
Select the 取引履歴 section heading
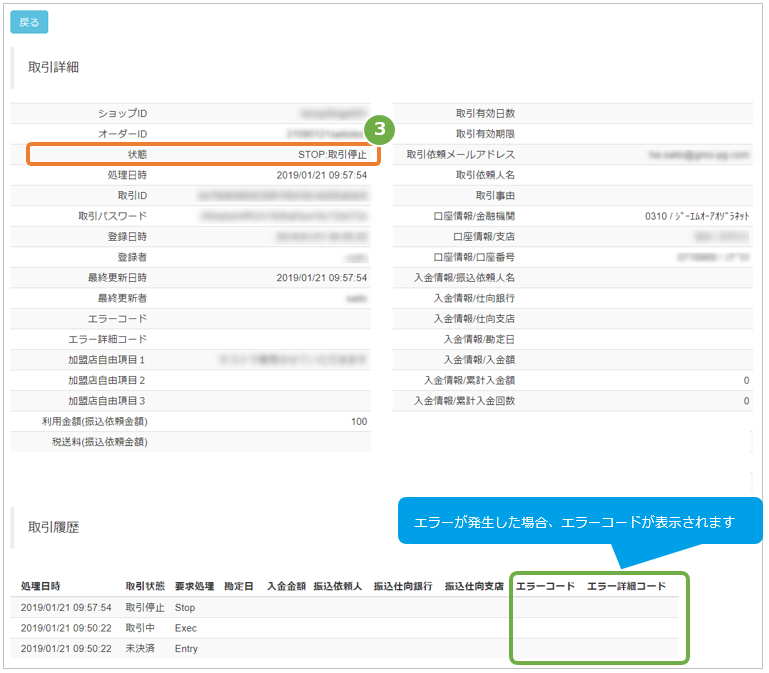pyautogui.click(x=53, y=527)
